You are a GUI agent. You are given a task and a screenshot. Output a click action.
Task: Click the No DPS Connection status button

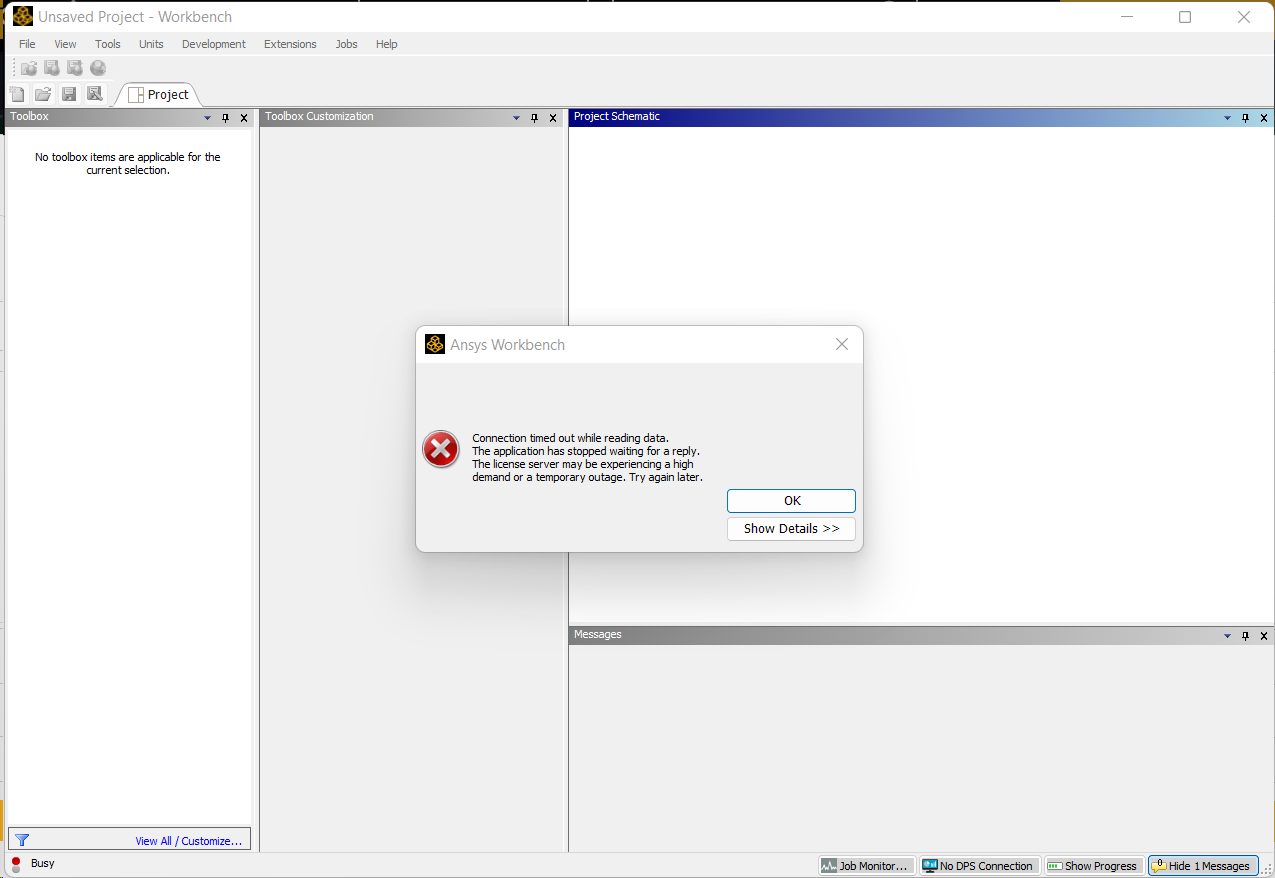978,866
